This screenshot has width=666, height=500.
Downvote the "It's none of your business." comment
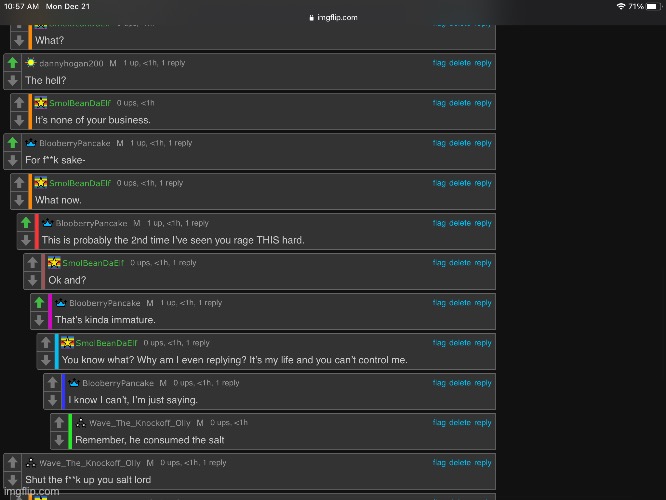click(19, 120)
